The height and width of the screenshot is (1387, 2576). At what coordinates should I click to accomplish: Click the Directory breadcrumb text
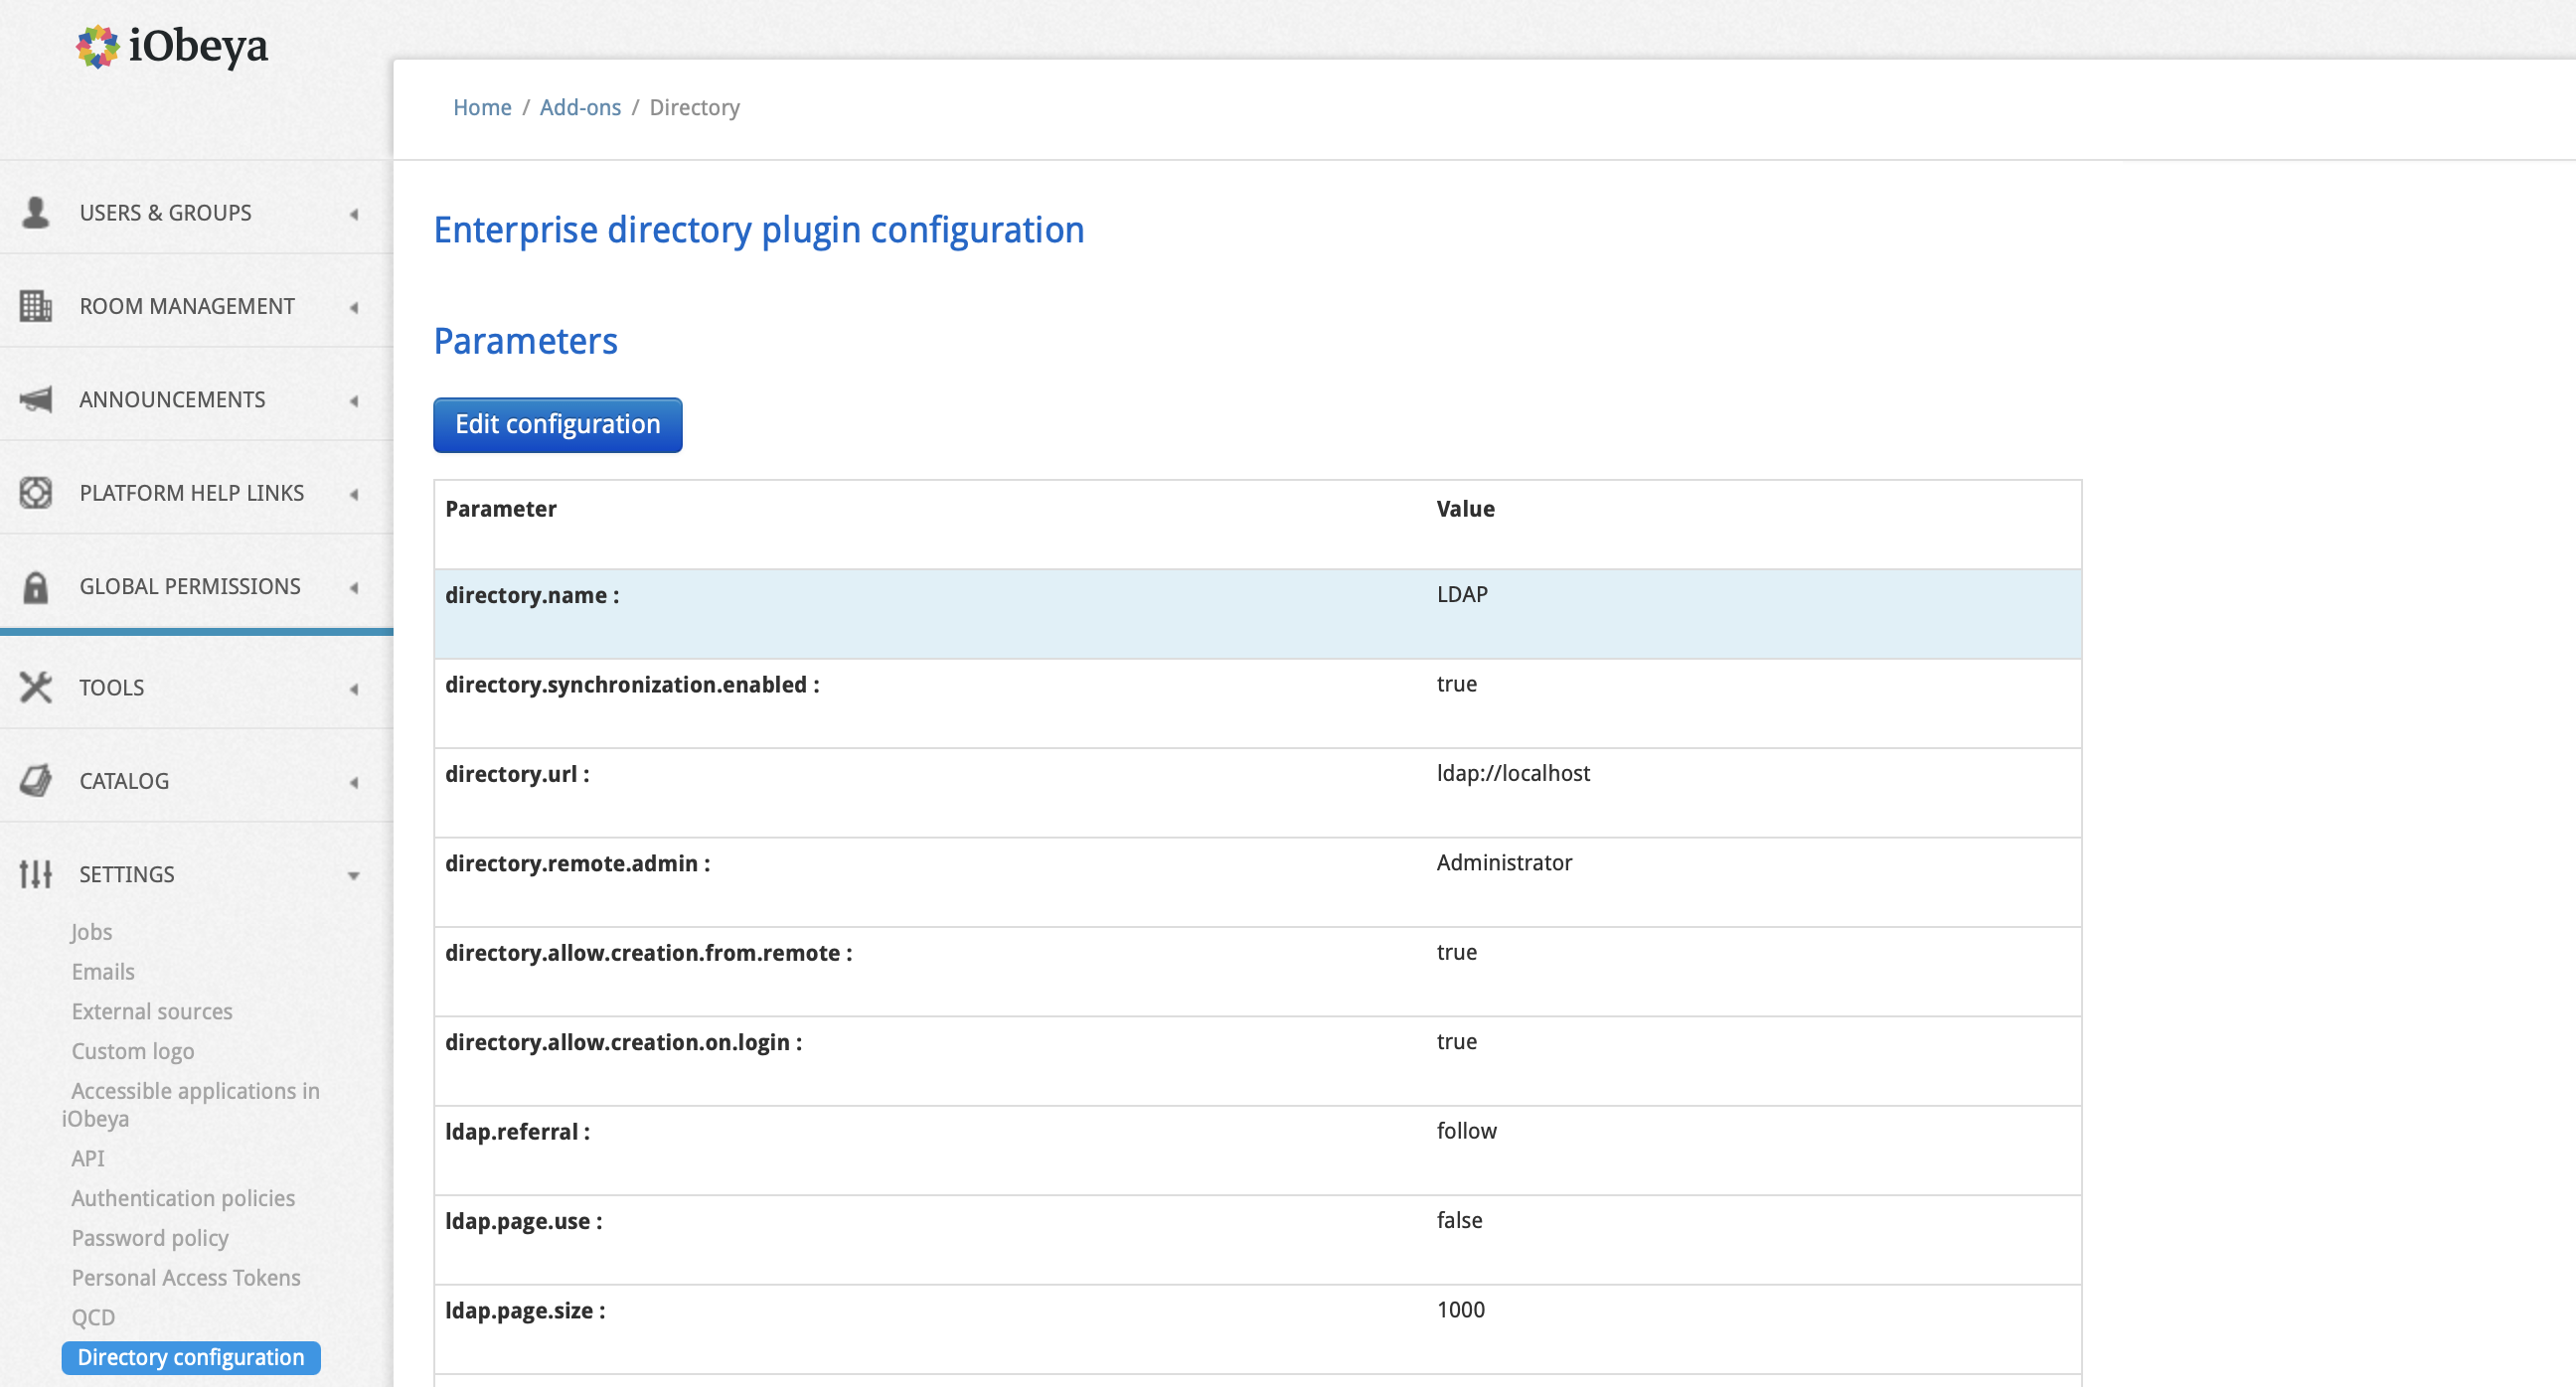[695, 107]
